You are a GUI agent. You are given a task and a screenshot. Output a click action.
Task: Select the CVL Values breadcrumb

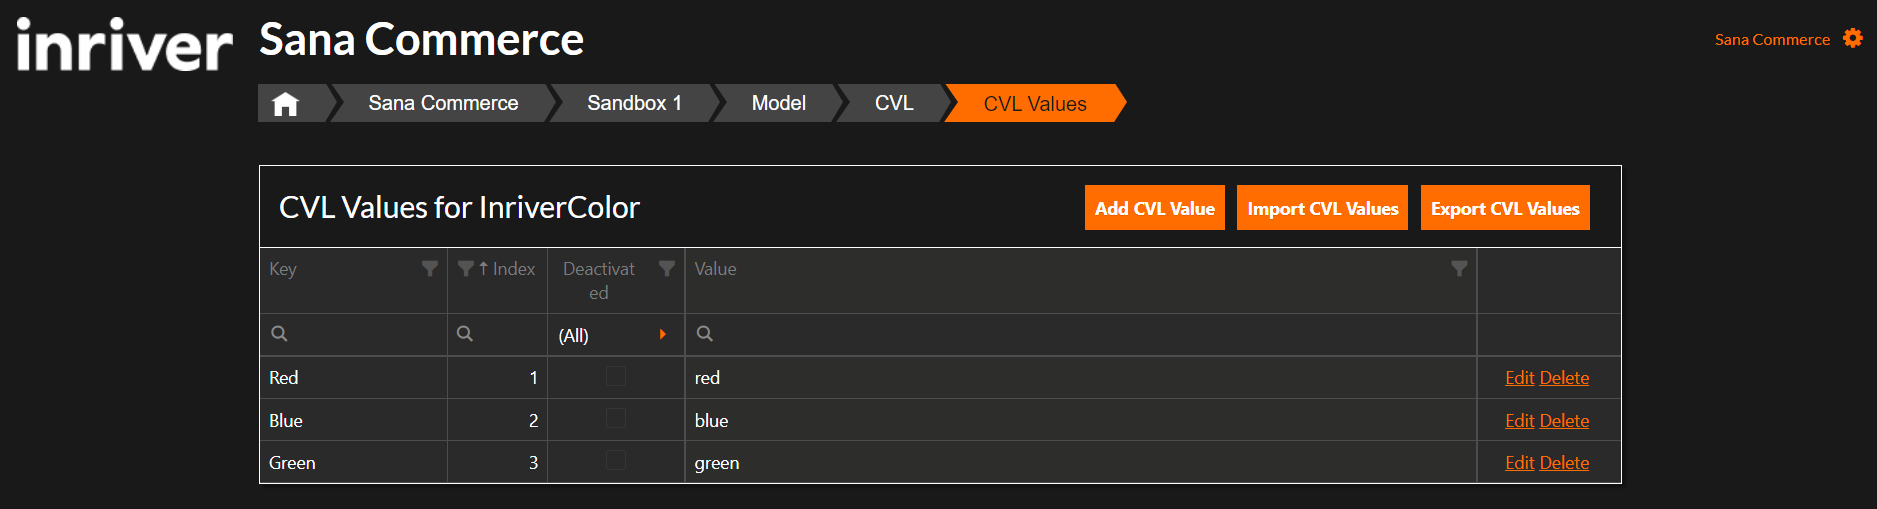pyautogui.click(x=1035, y=103)
